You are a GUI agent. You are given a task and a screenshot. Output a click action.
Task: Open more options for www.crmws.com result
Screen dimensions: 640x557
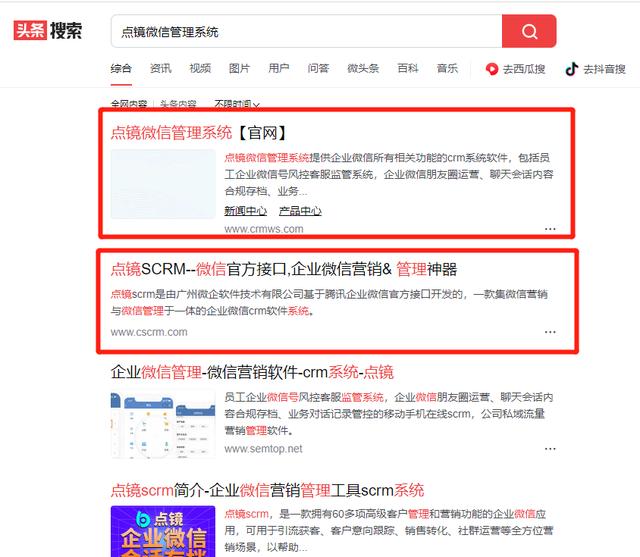coord(550,229)
